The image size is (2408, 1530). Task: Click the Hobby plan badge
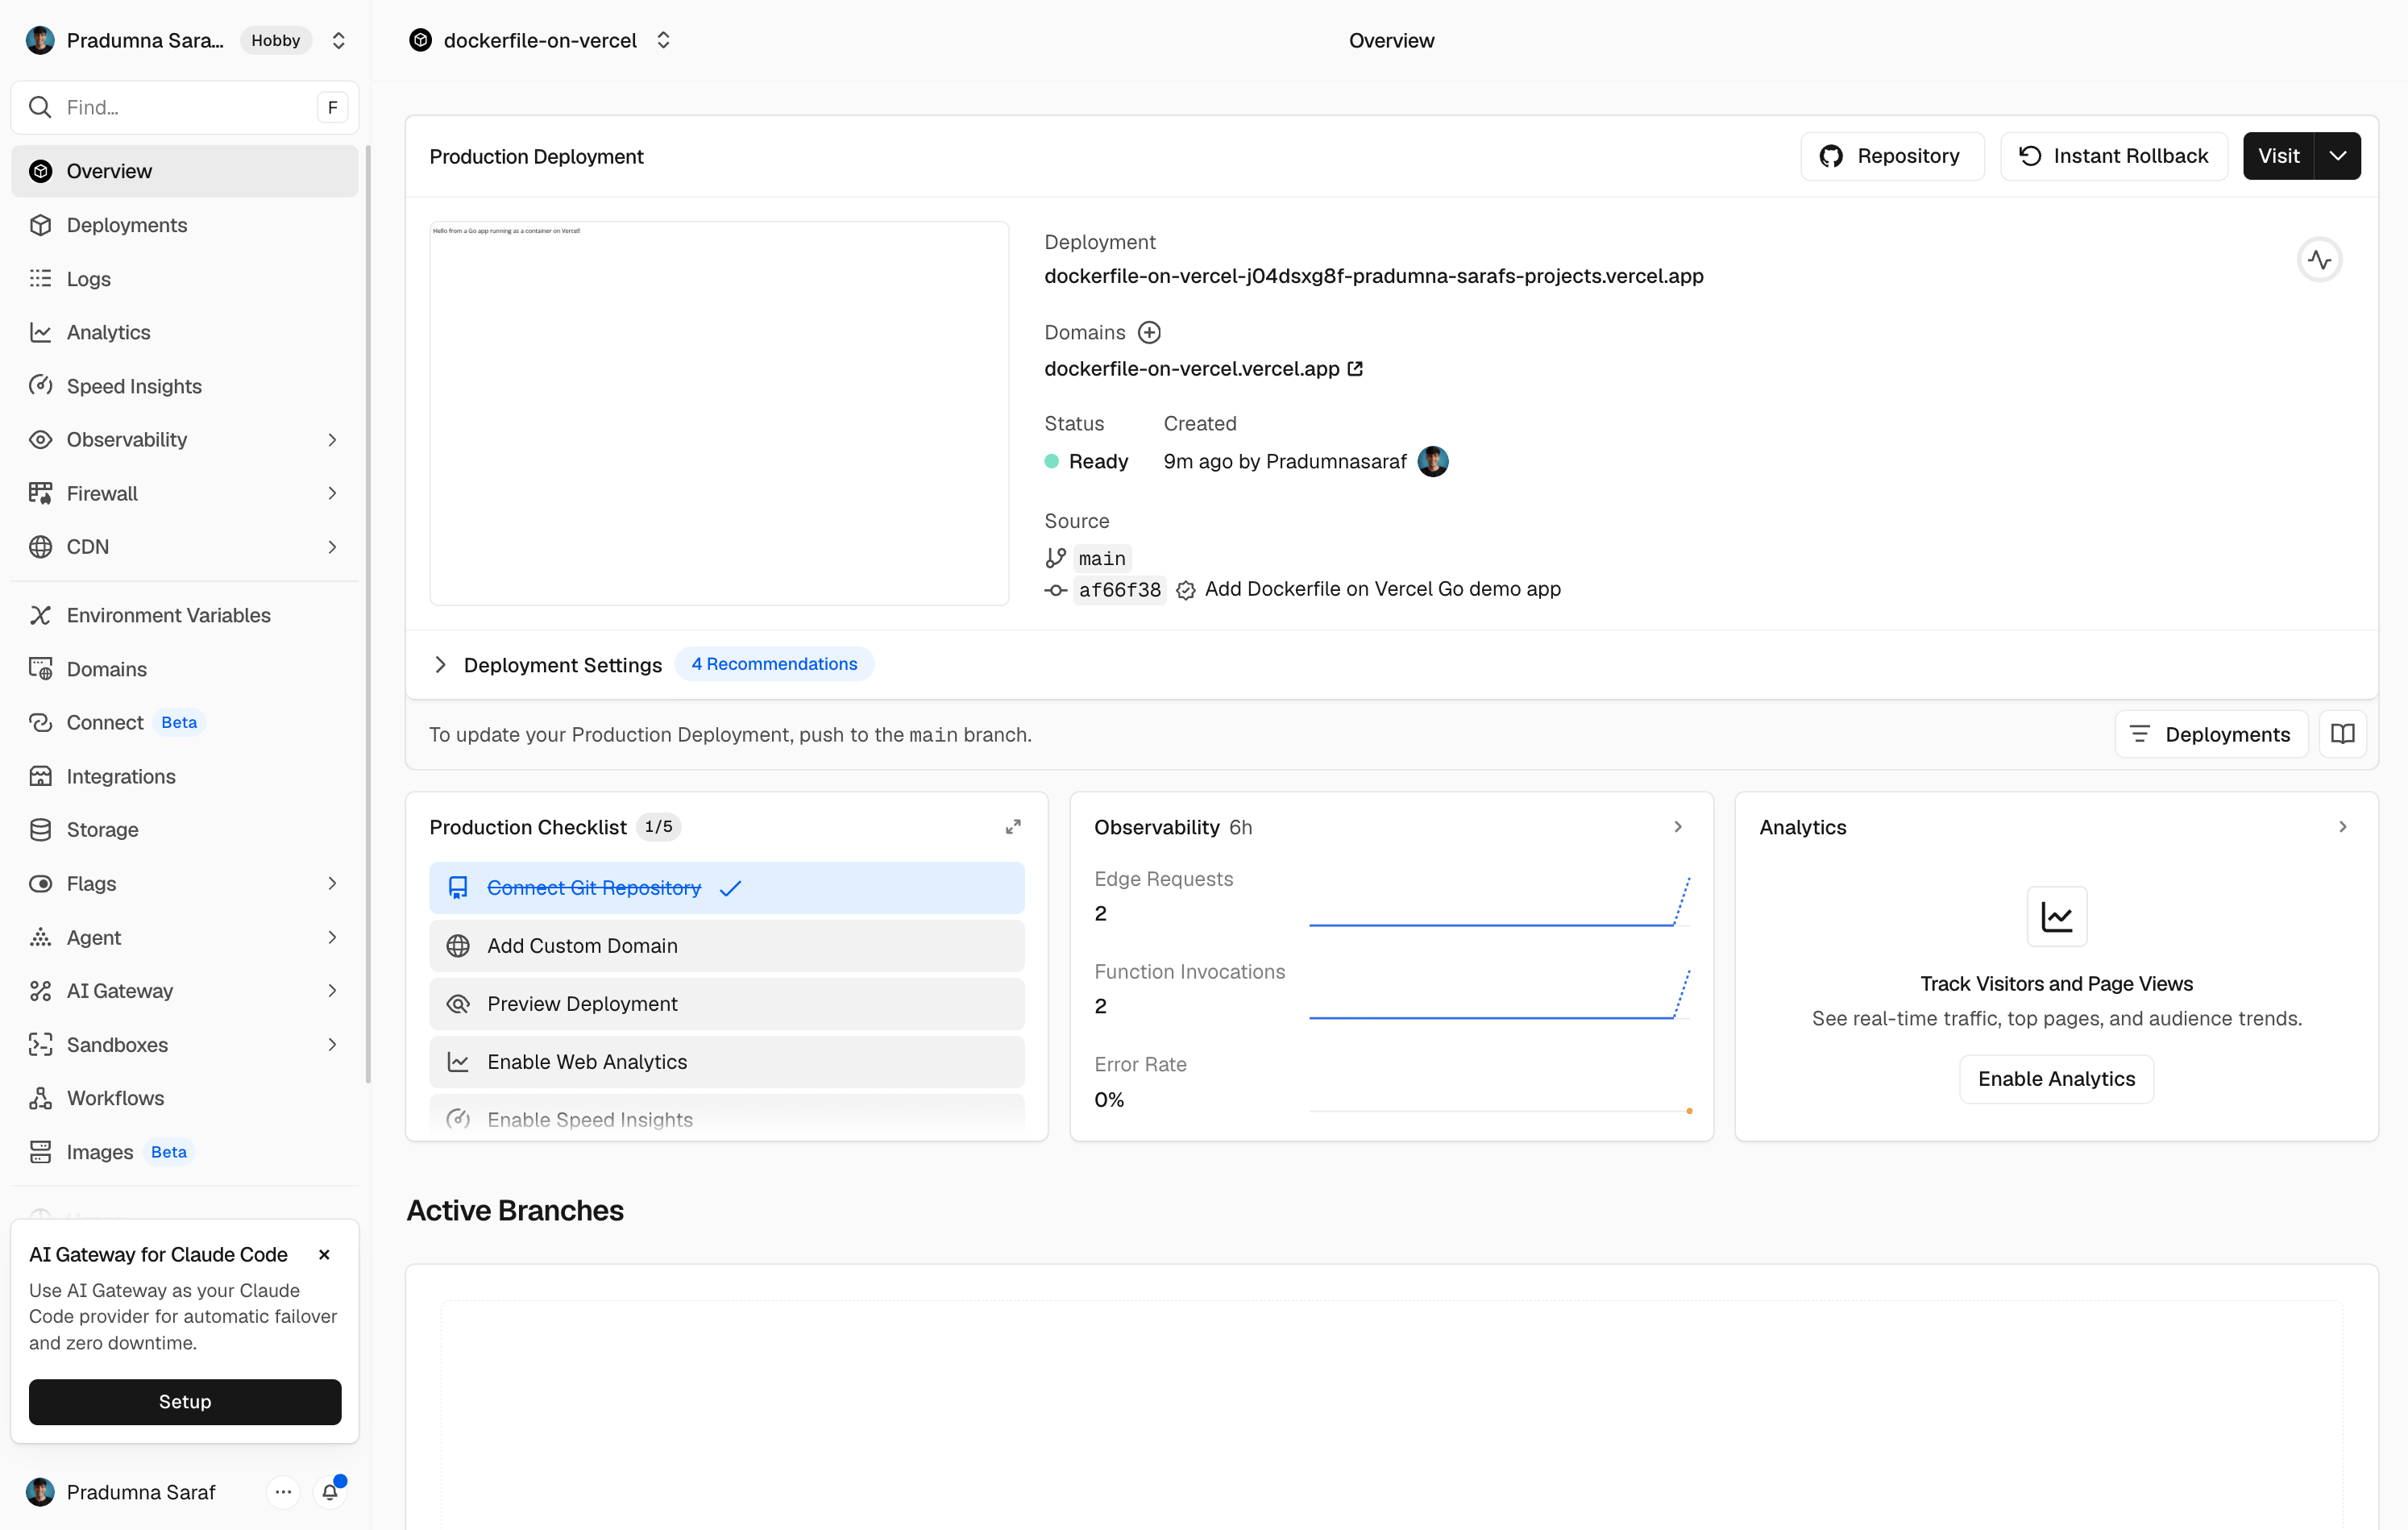point(276,40)
